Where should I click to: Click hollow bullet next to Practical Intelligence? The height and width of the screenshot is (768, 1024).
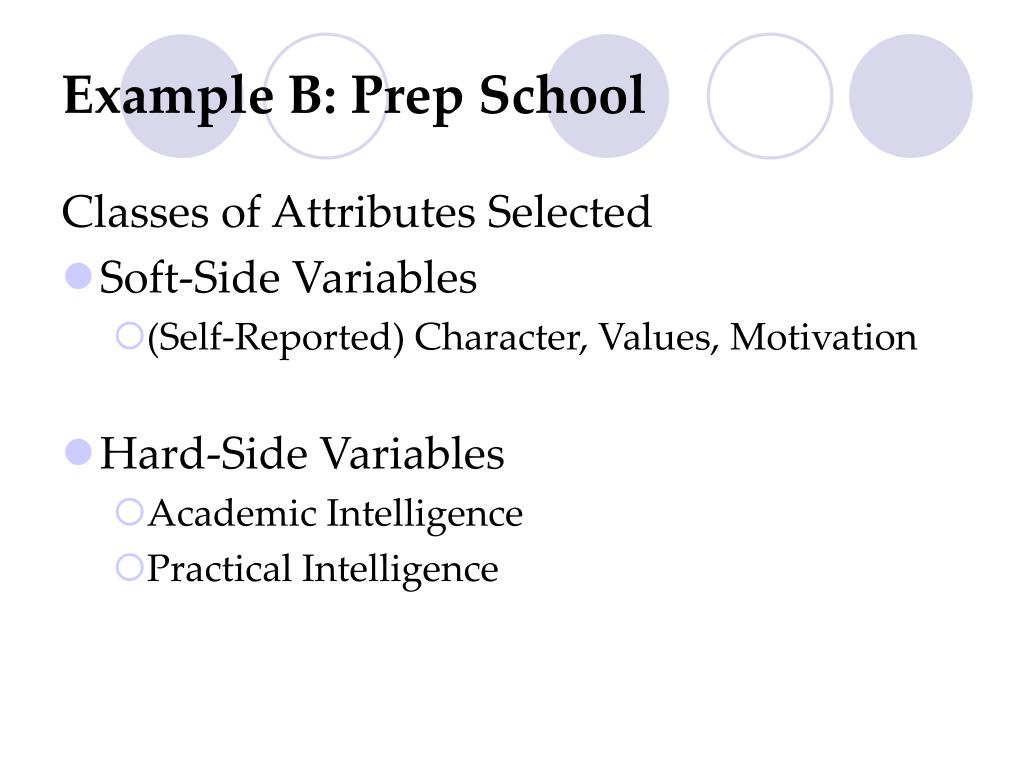pyautogui.click(x=129, y=567)
